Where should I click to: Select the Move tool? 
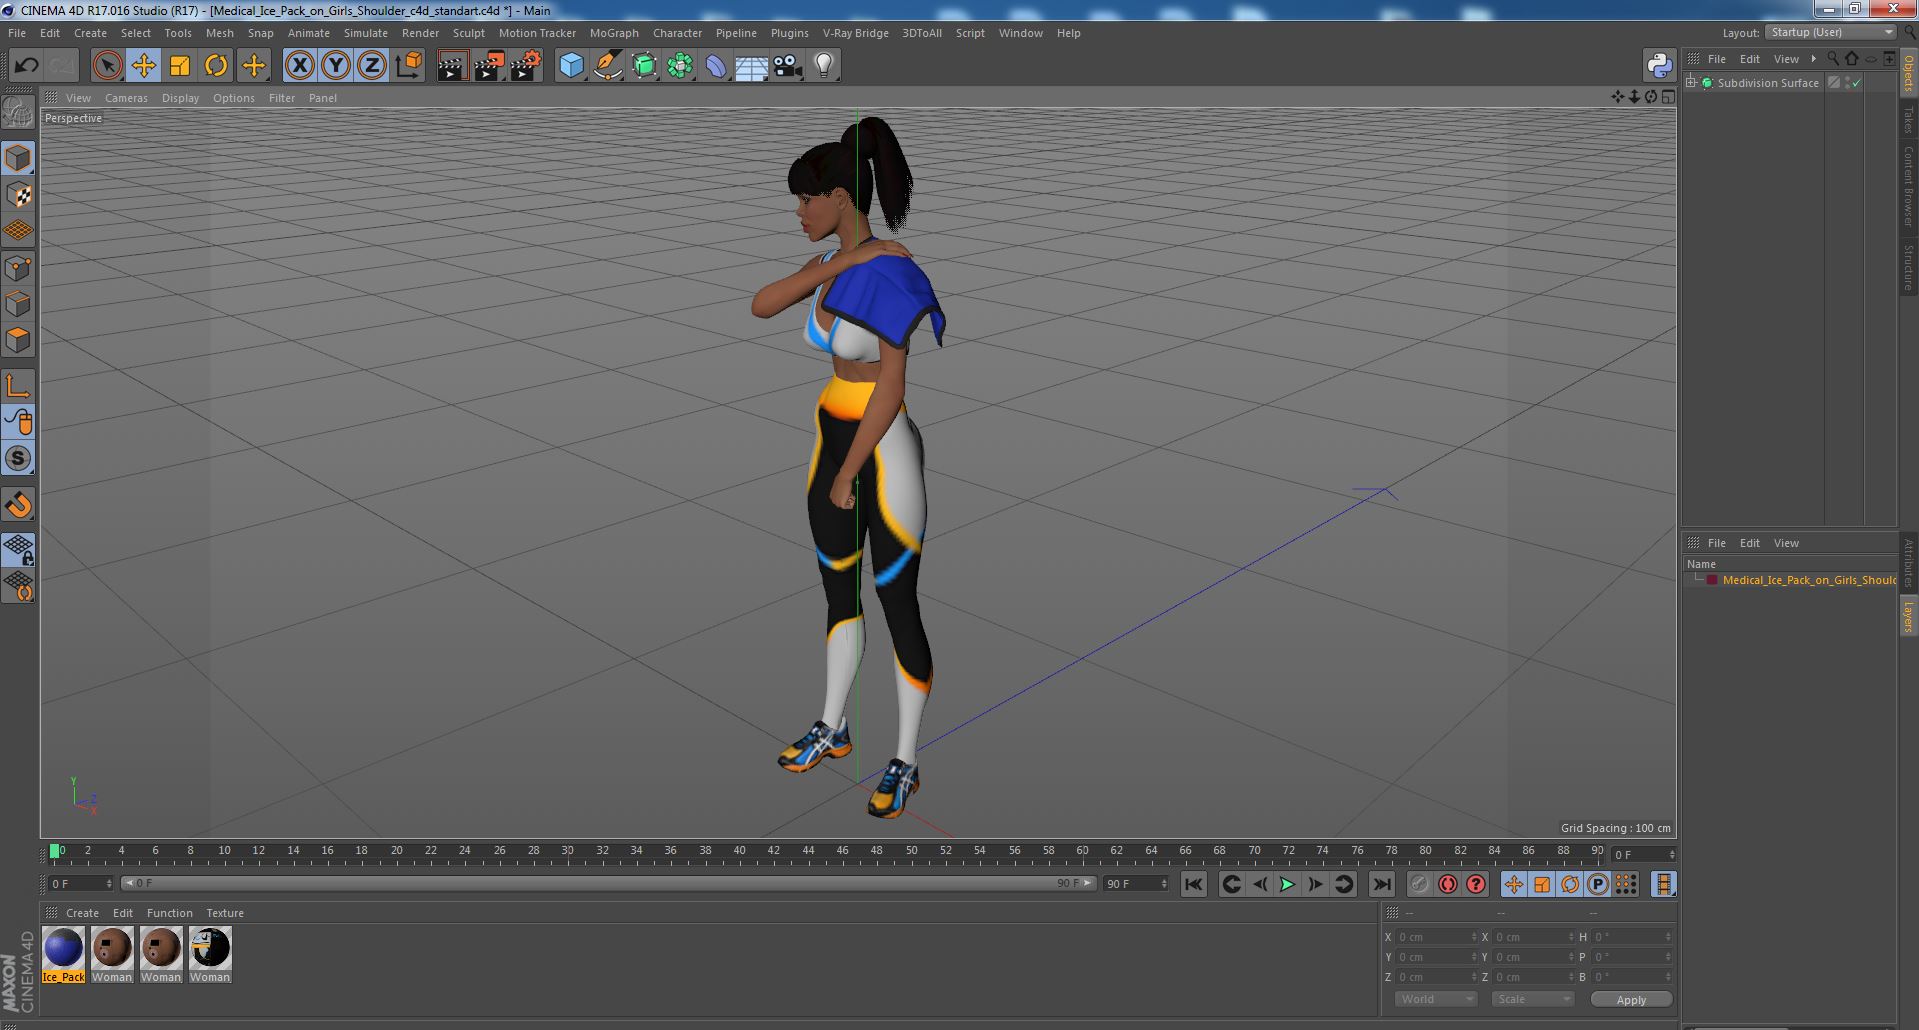coord(143,66)
